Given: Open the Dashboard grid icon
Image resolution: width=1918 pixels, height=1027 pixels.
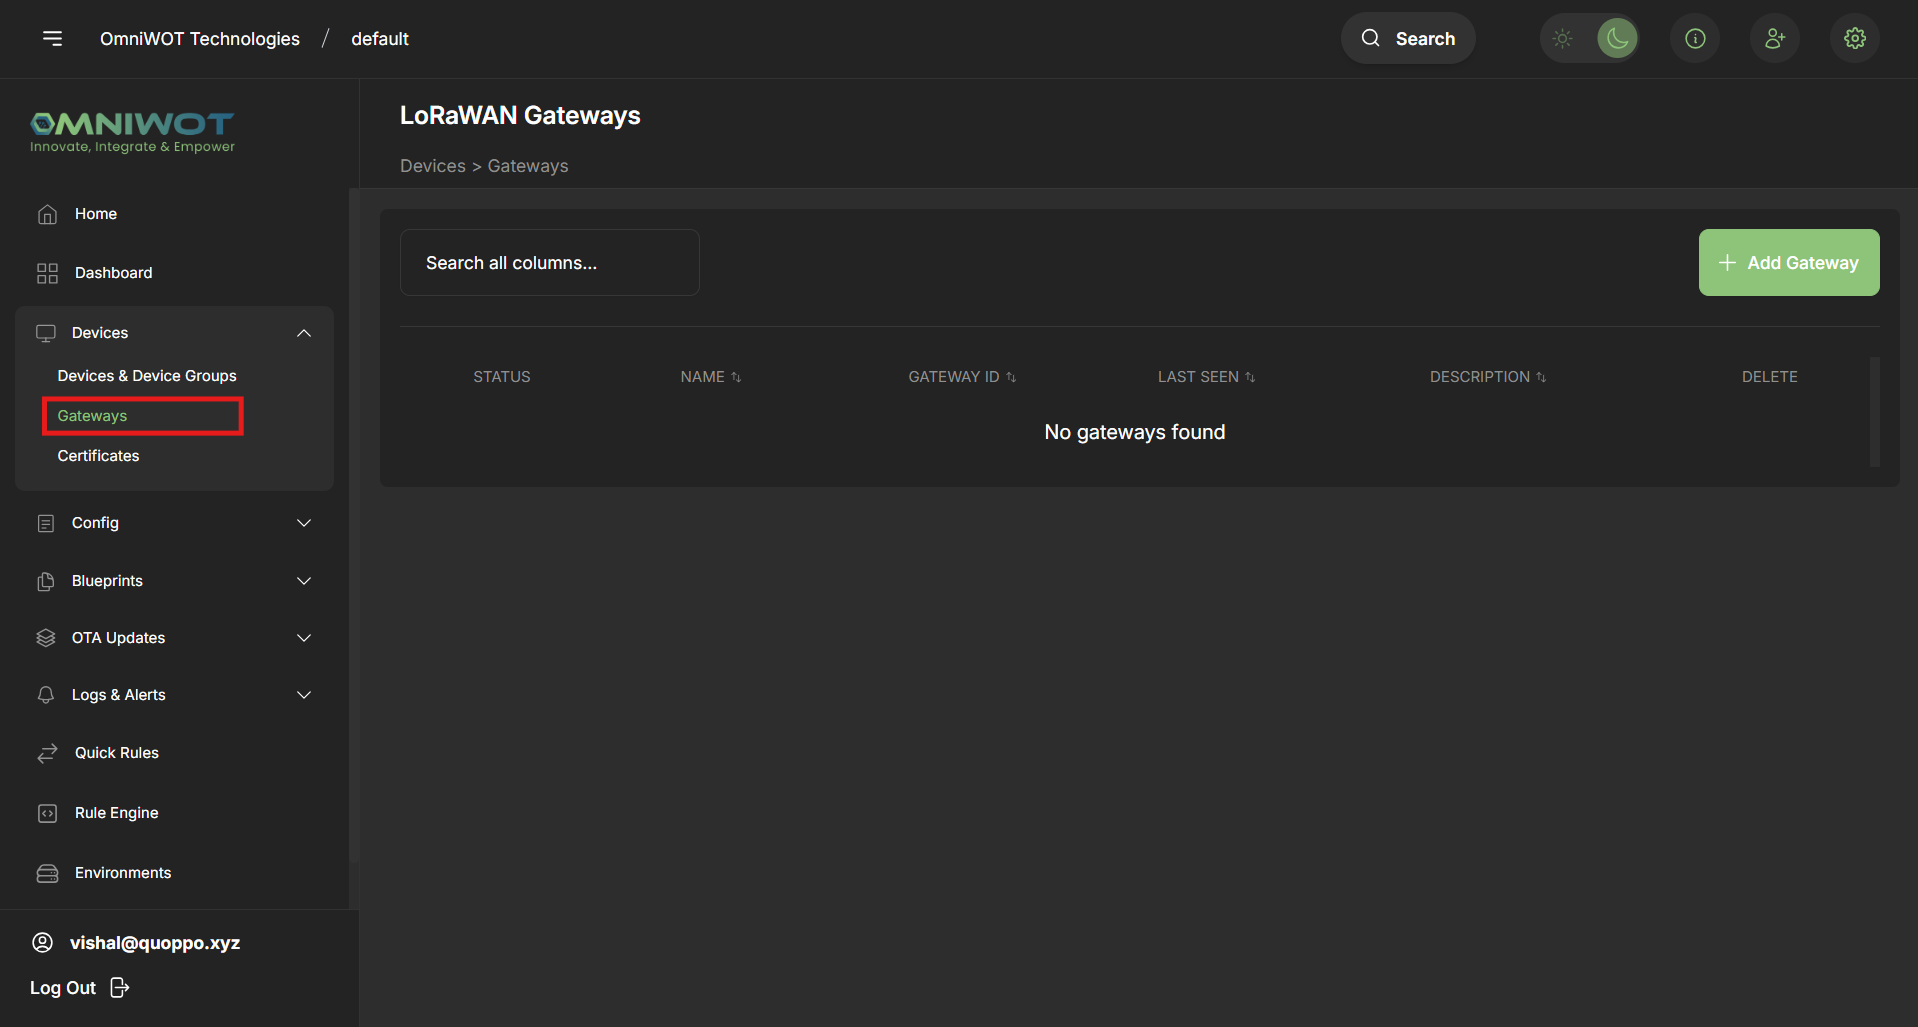Looking at the screenshot, I should coord(47,272).
